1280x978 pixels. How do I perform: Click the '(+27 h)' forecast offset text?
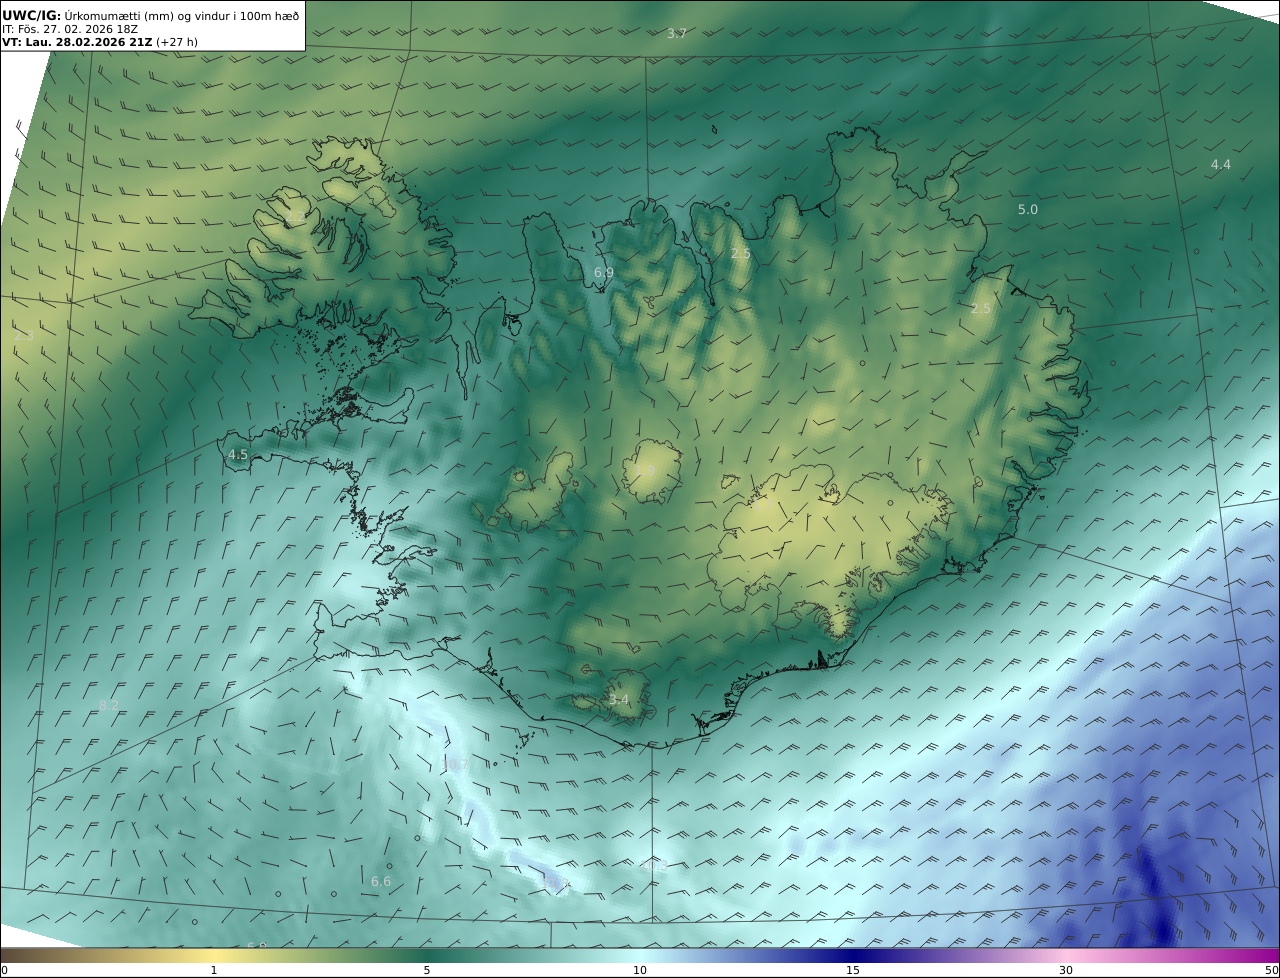pyautogui.click(x=177, y=43)
